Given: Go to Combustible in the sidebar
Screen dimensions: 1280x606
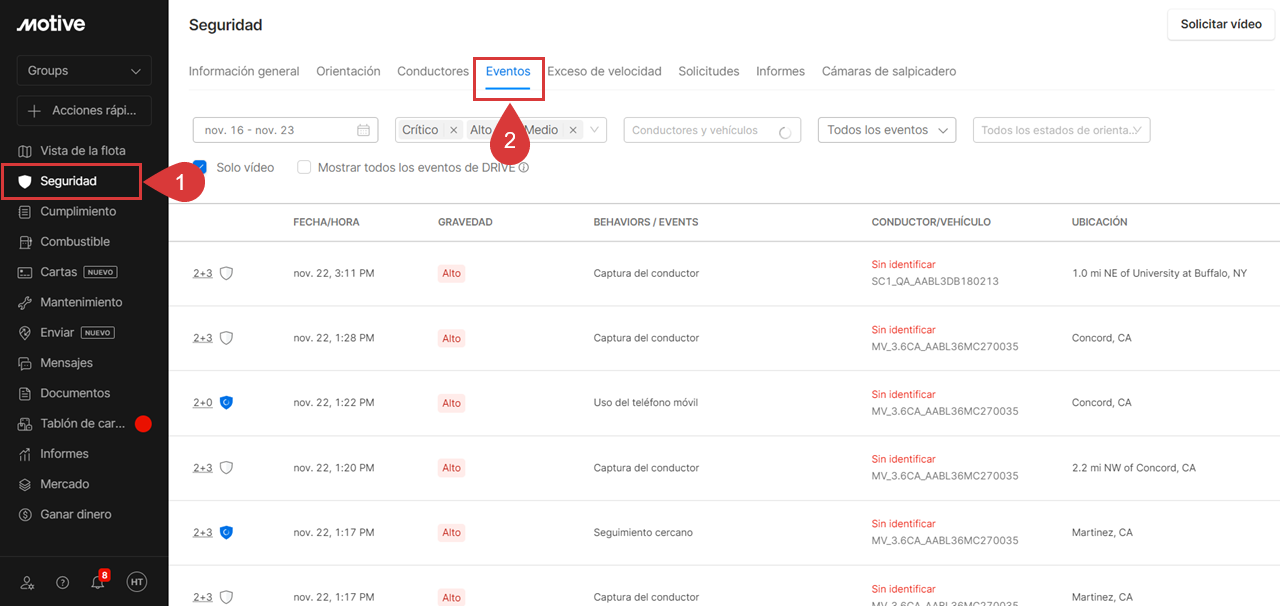Looking at the screenshot, I should [x=75, y=242].
